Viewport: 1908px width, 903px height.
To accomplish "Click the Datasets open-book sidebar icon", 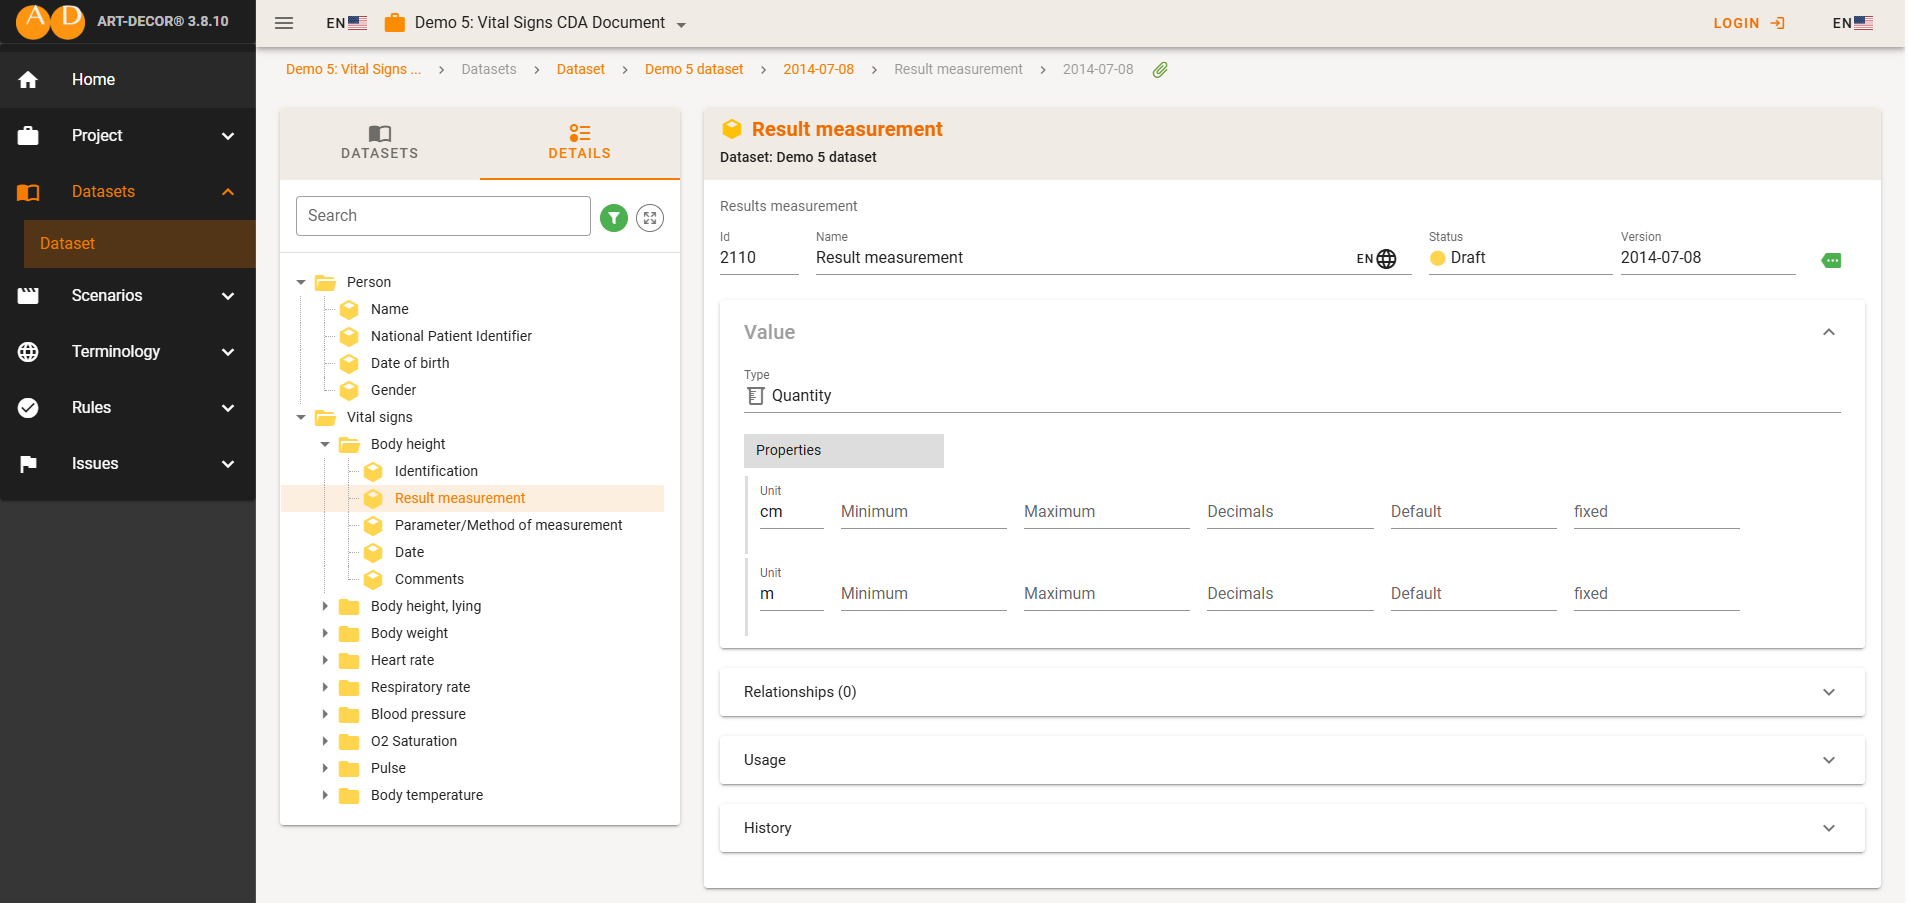I will click(x=28, y=191).
